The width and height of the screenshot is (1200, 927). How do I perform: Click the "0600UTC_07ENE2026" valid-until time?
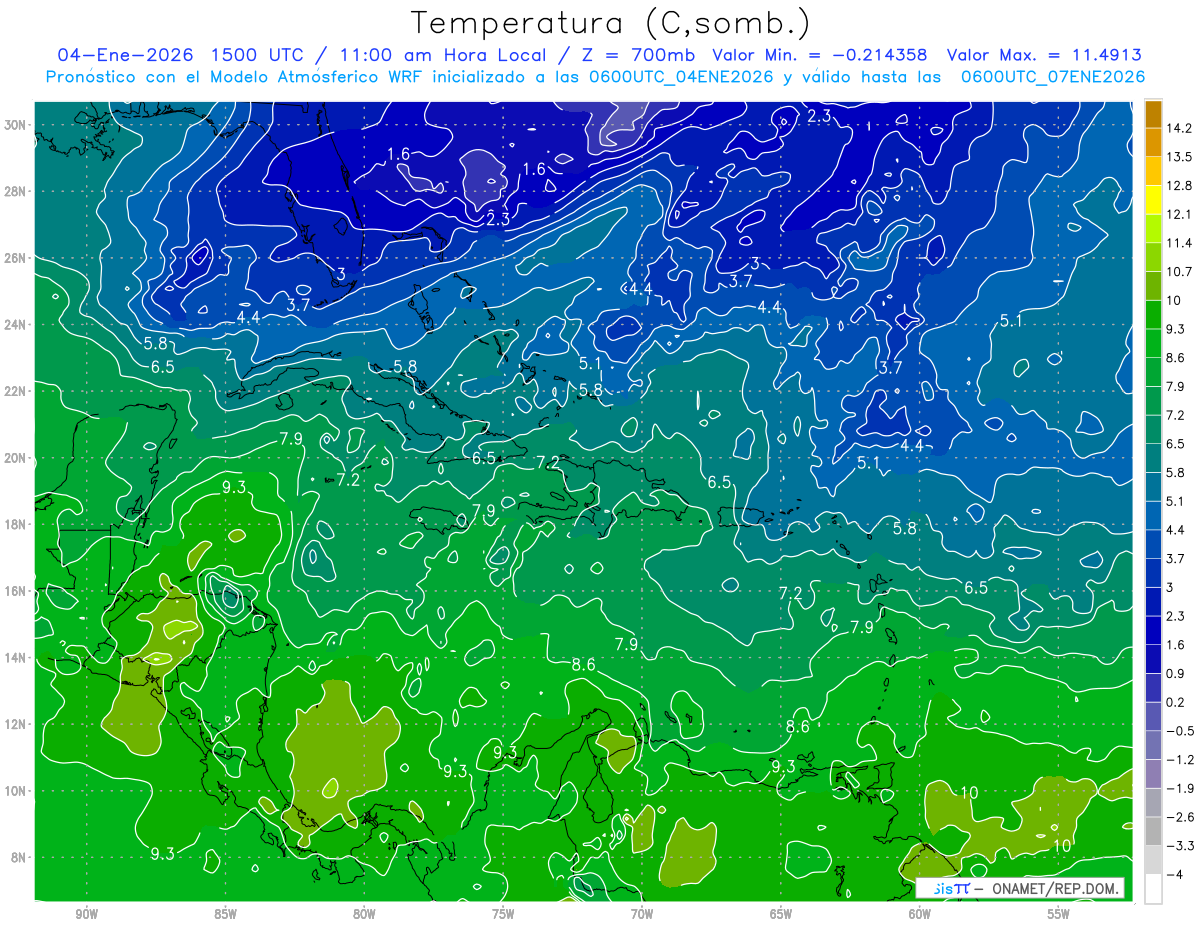1053,77
